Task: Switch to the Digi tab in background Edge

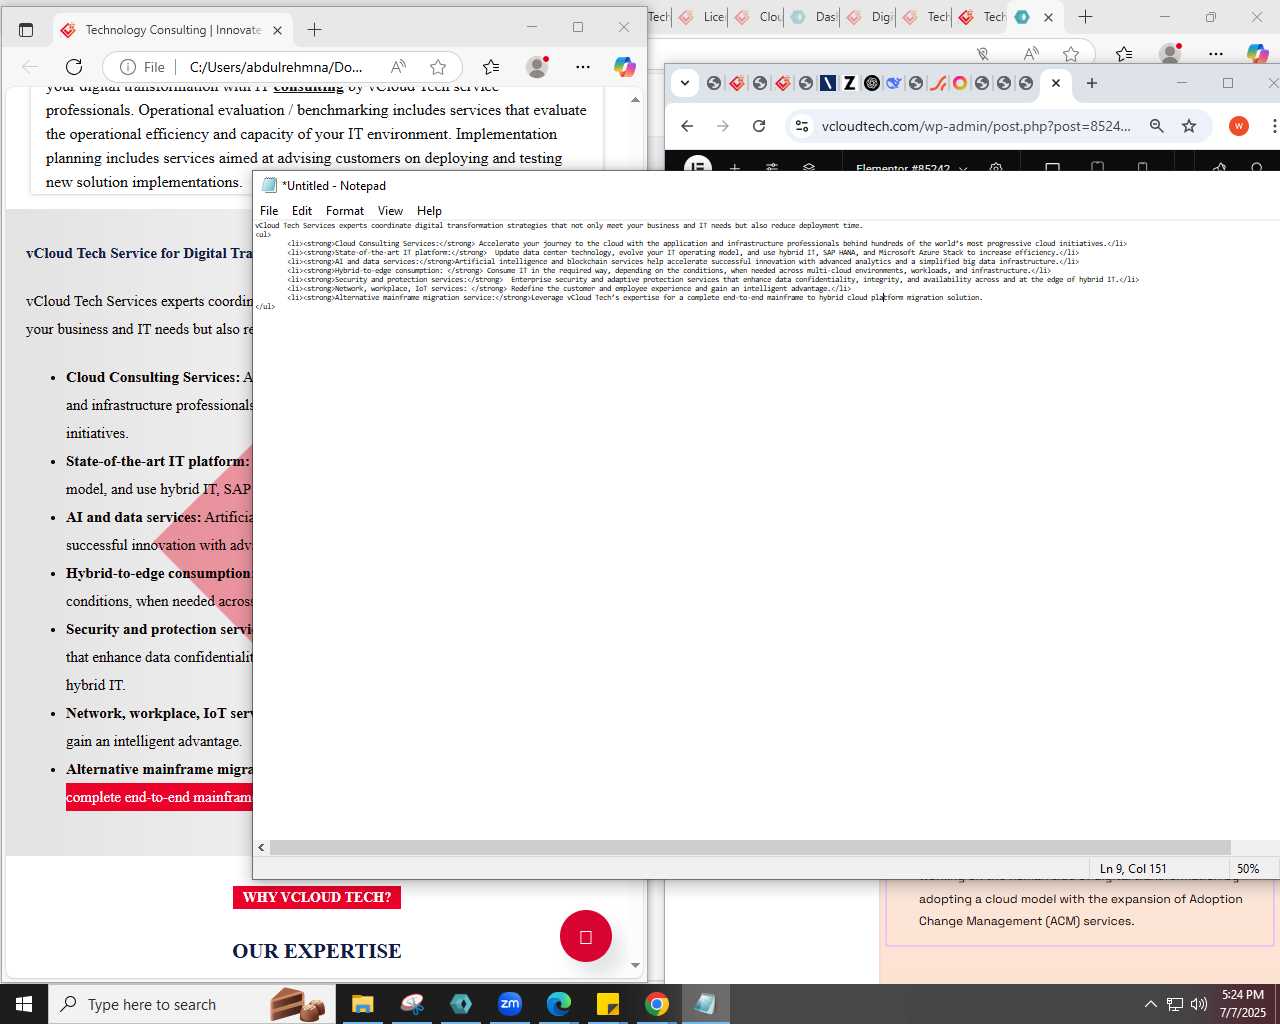Action: tap(869, 17)
